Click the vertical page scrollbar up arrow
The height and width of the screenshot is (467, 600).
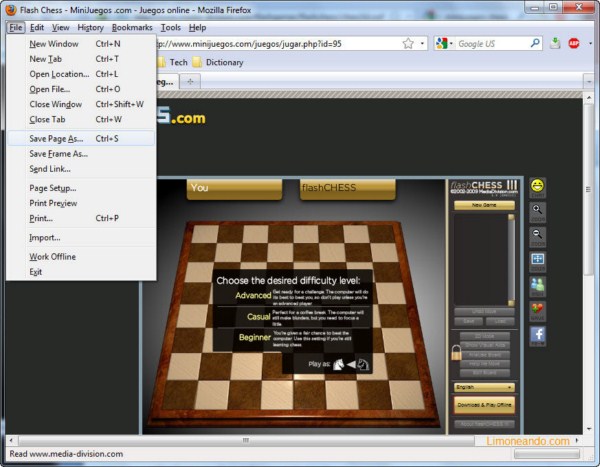click(x=589, y=98)
